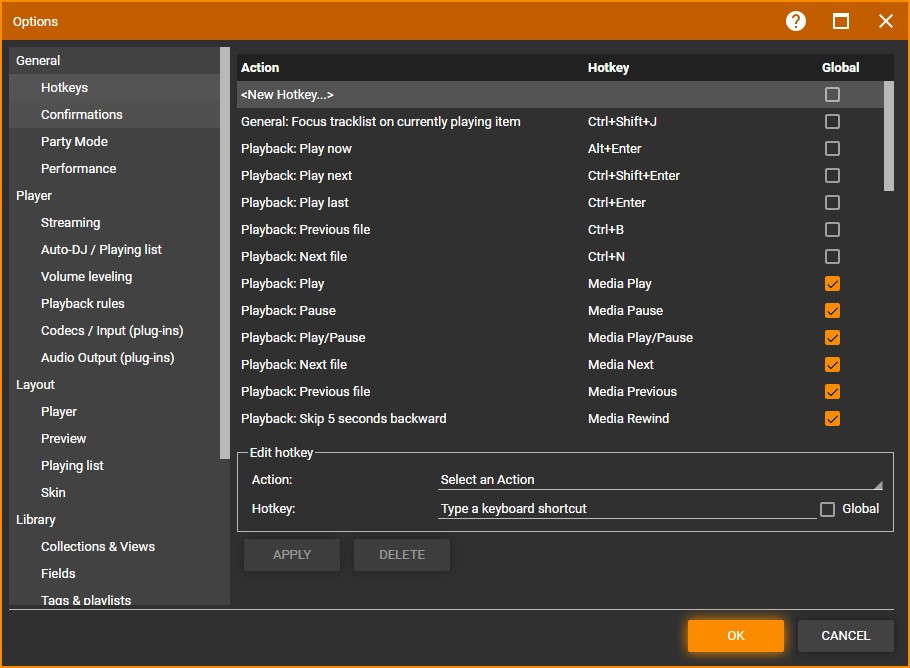Go to Volume leveling settings

click(86, 277)
